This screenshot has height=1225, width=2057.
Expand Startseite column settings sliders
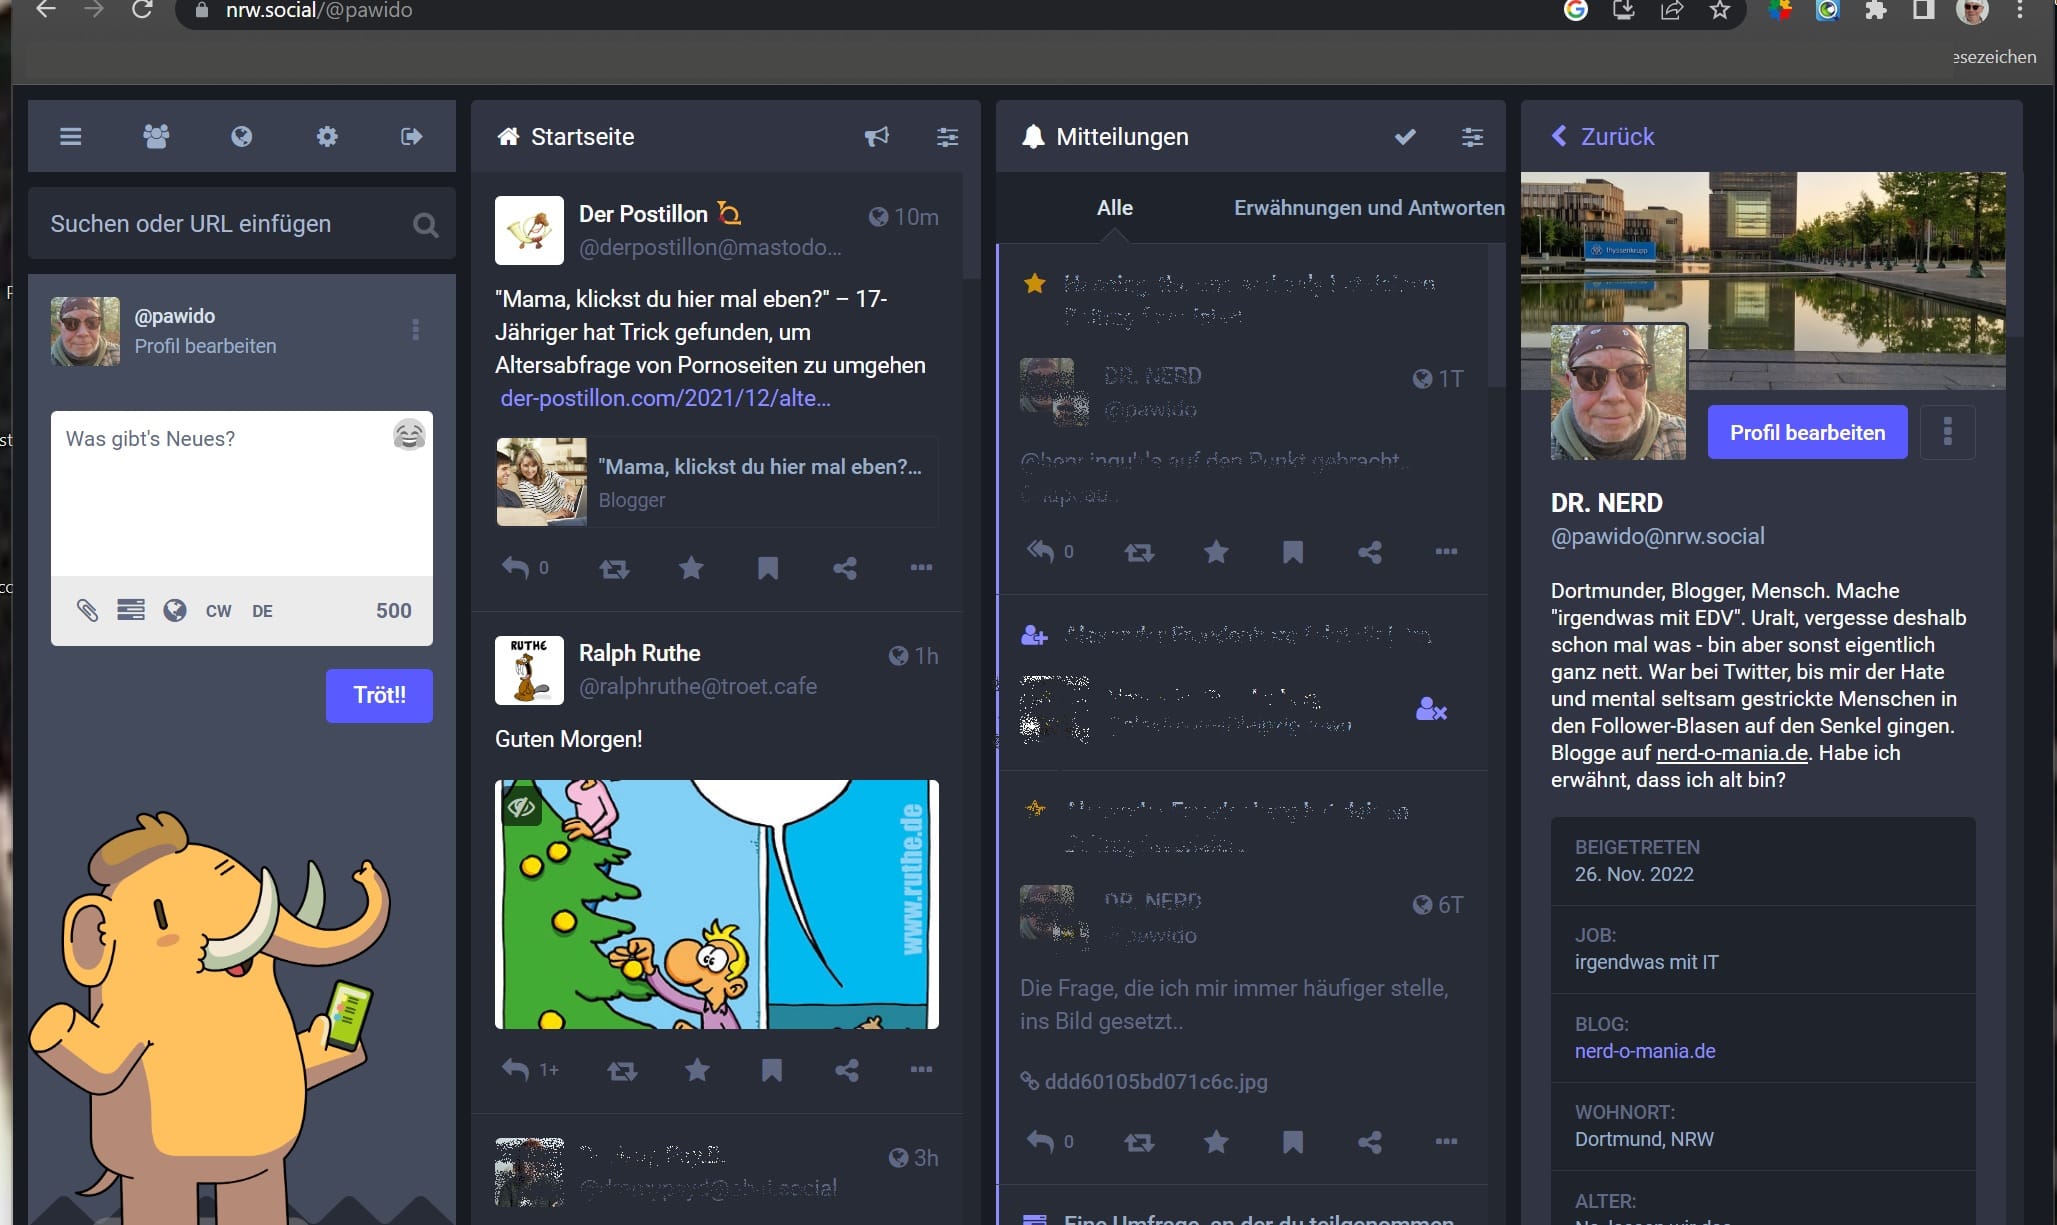point(947,137)
